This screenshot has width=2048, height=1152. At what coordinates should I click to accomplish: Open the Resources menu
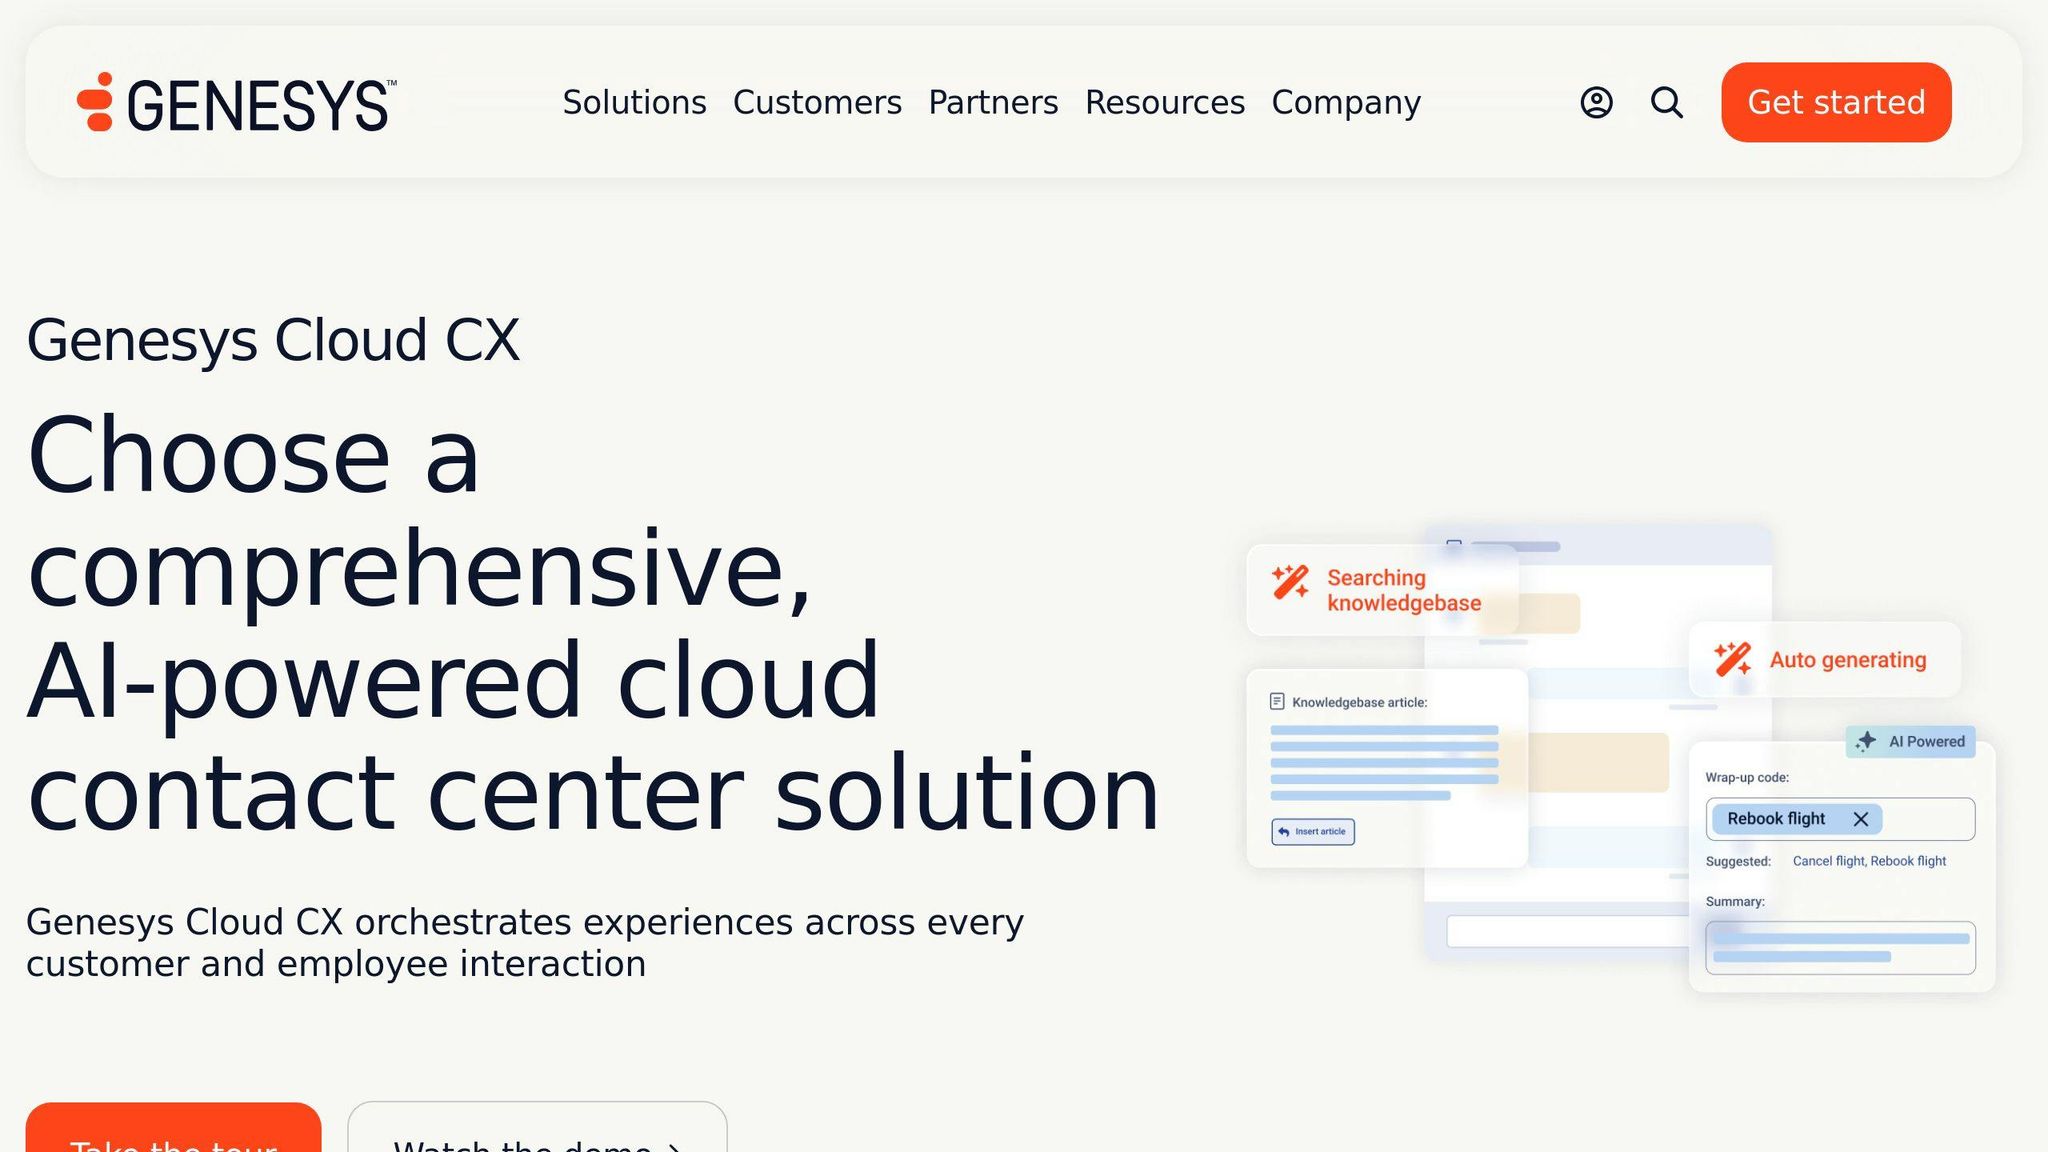pos(1165,102)
